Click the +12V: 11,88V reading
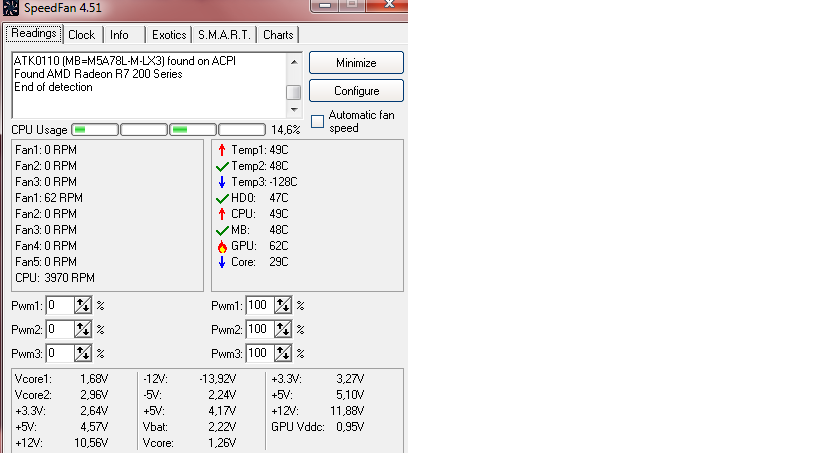This screenshot has height=460, width=816. pyautogui.click(x=317, y=411)
